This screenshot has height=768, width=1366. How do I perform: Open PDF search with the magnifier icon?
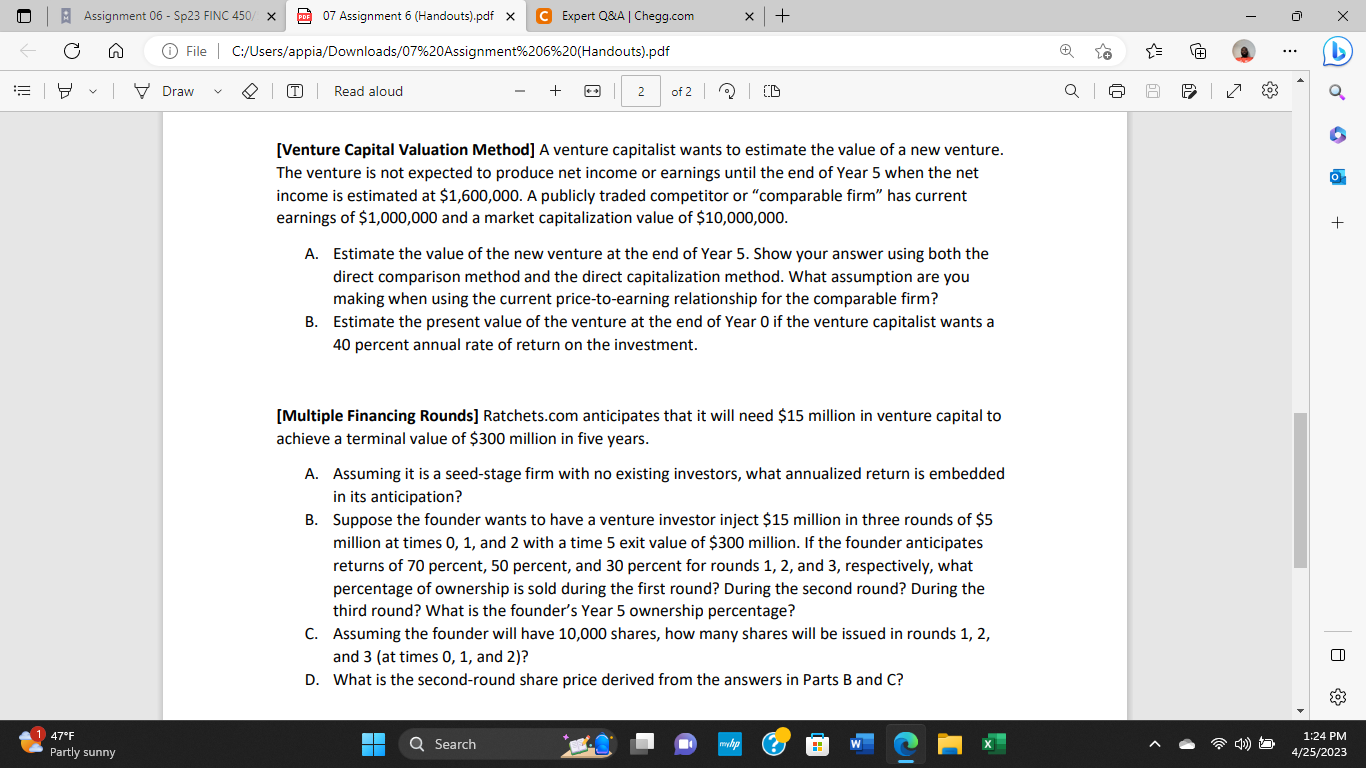pyautogui.click(x=1071, y=90)
